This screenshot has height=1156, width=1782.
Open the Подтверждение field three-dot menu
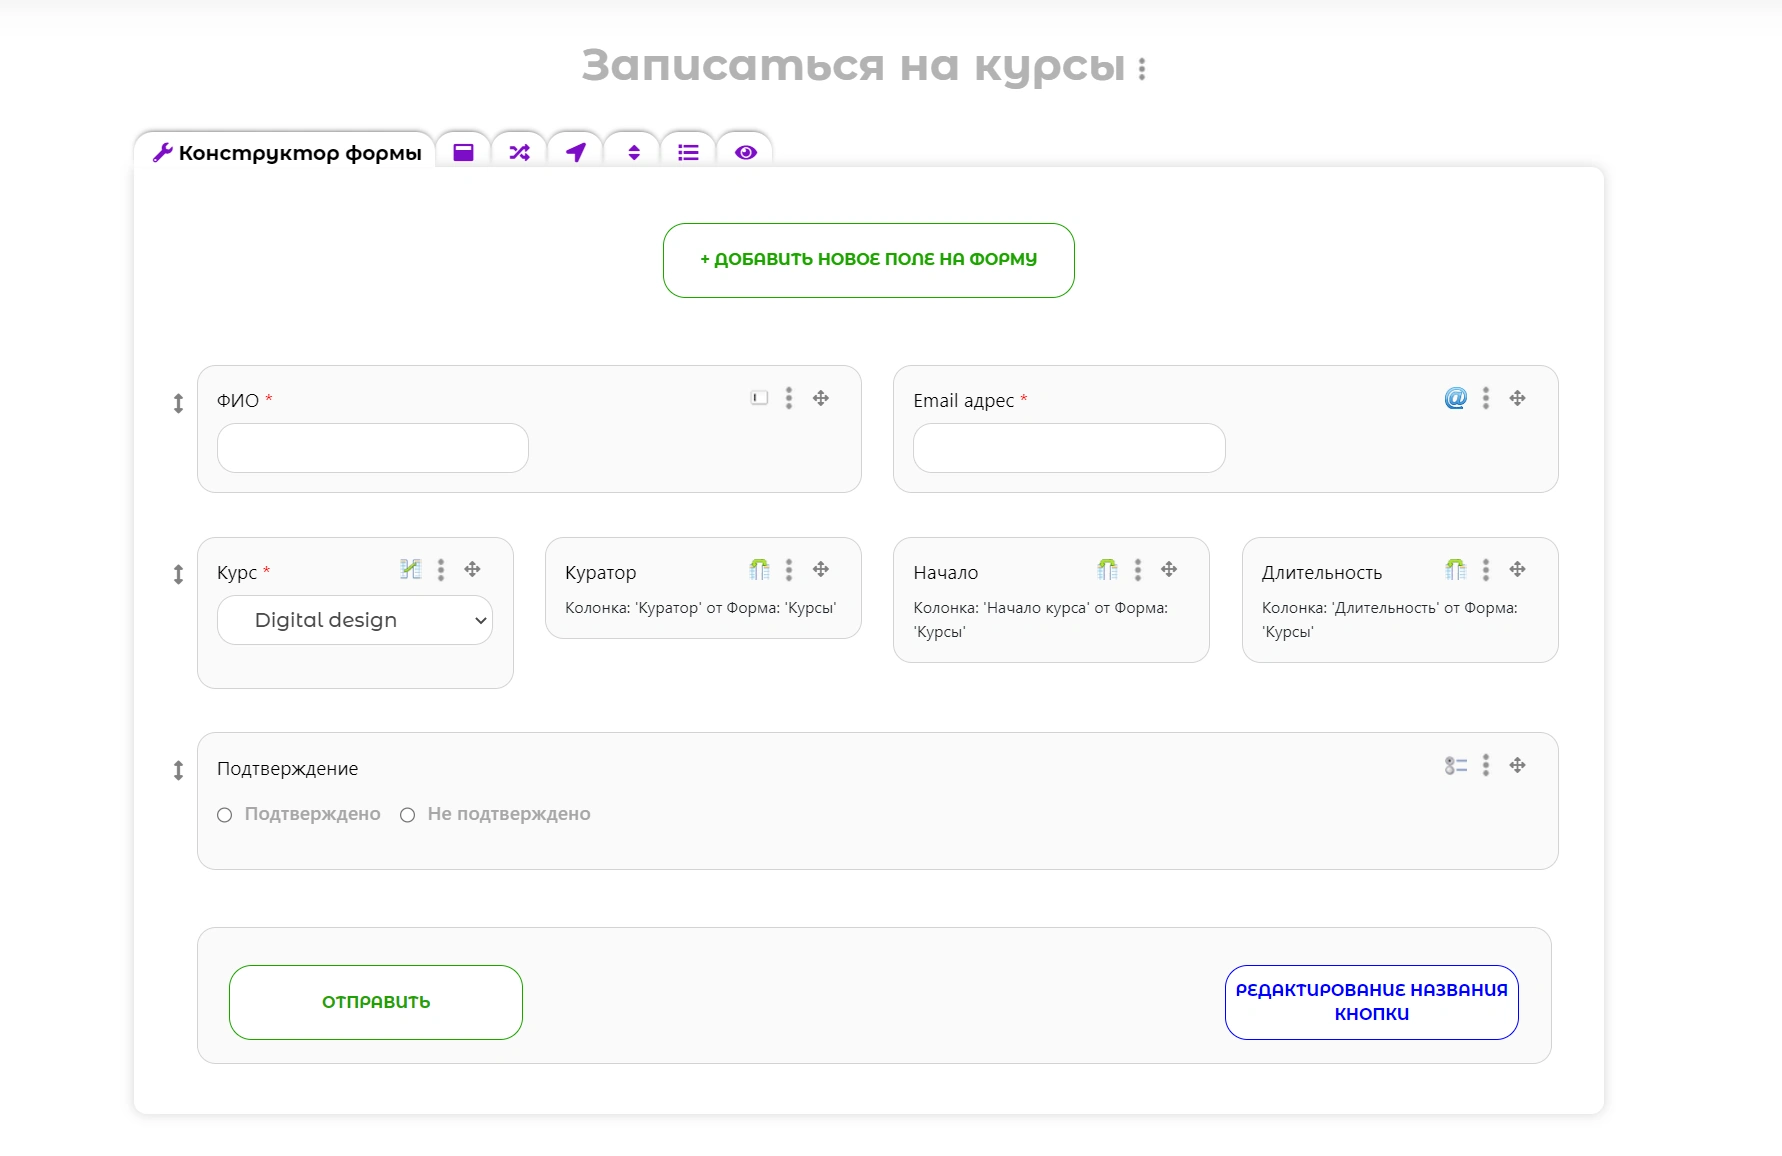[1486, 765]
